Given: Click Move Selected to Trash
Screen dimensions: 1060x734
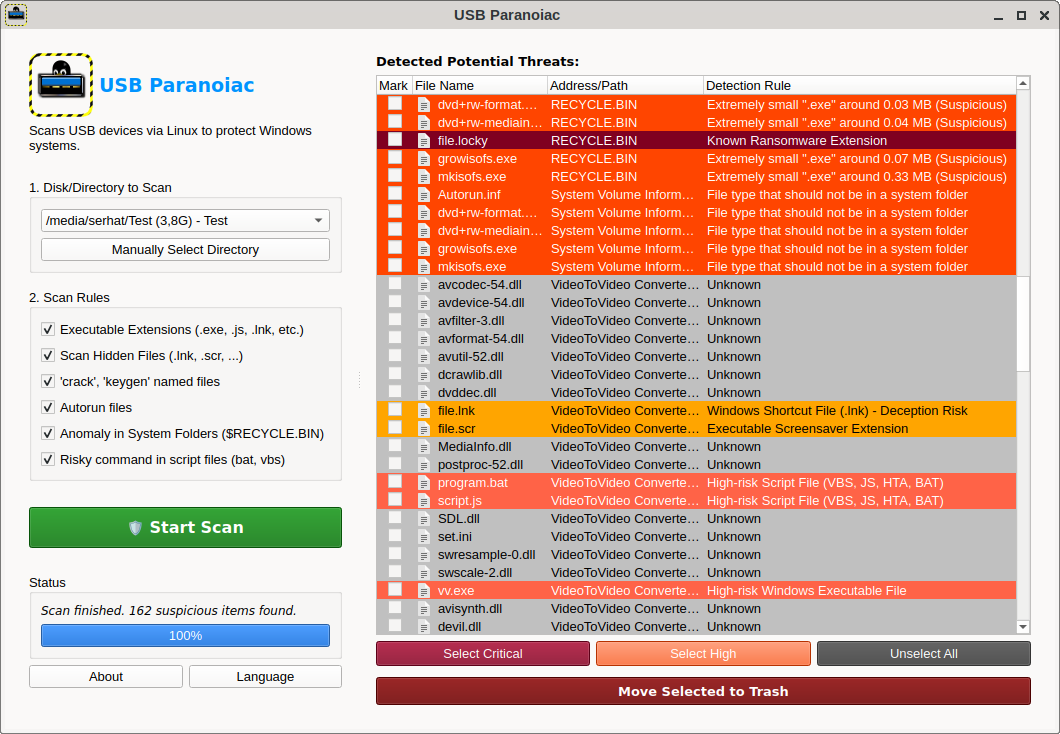Looking at the screenshot, I should click(x=703, y=691).
